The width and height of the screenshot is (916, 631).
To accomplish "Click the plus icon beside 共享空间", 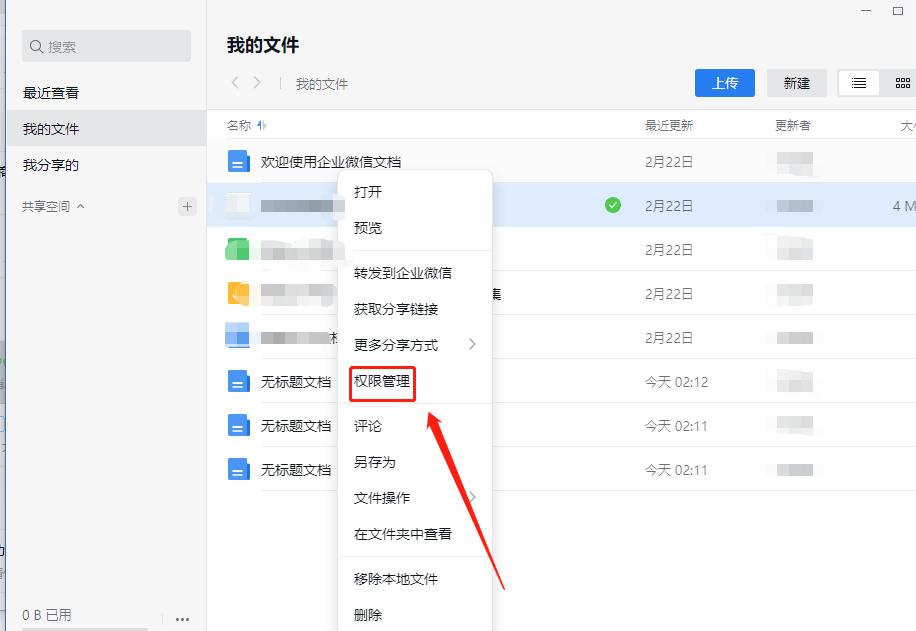I will (187, 207).
